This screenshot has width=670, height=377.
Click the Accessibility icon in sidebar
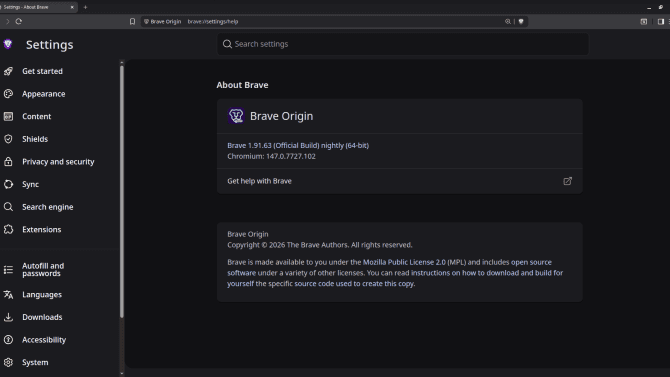[x=8, y=340]
